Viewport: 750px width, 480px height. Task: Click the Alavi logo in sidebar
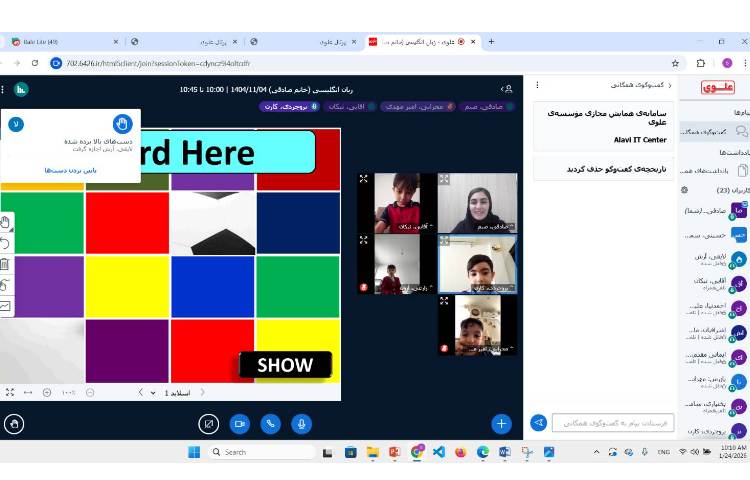coord(717,87)
